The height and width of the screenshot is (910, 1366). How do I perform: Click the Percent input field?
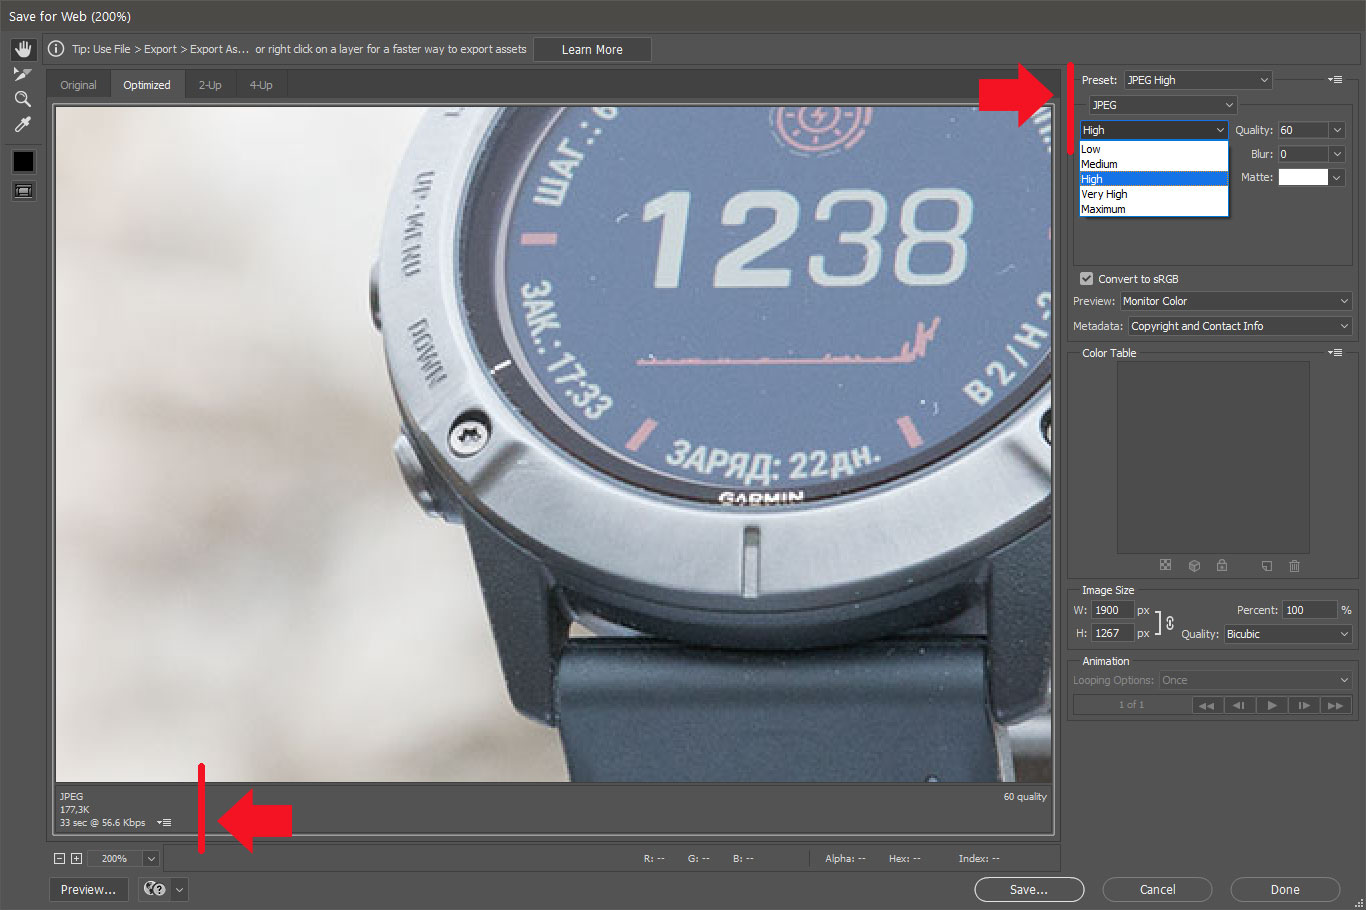pos(1310,610)
